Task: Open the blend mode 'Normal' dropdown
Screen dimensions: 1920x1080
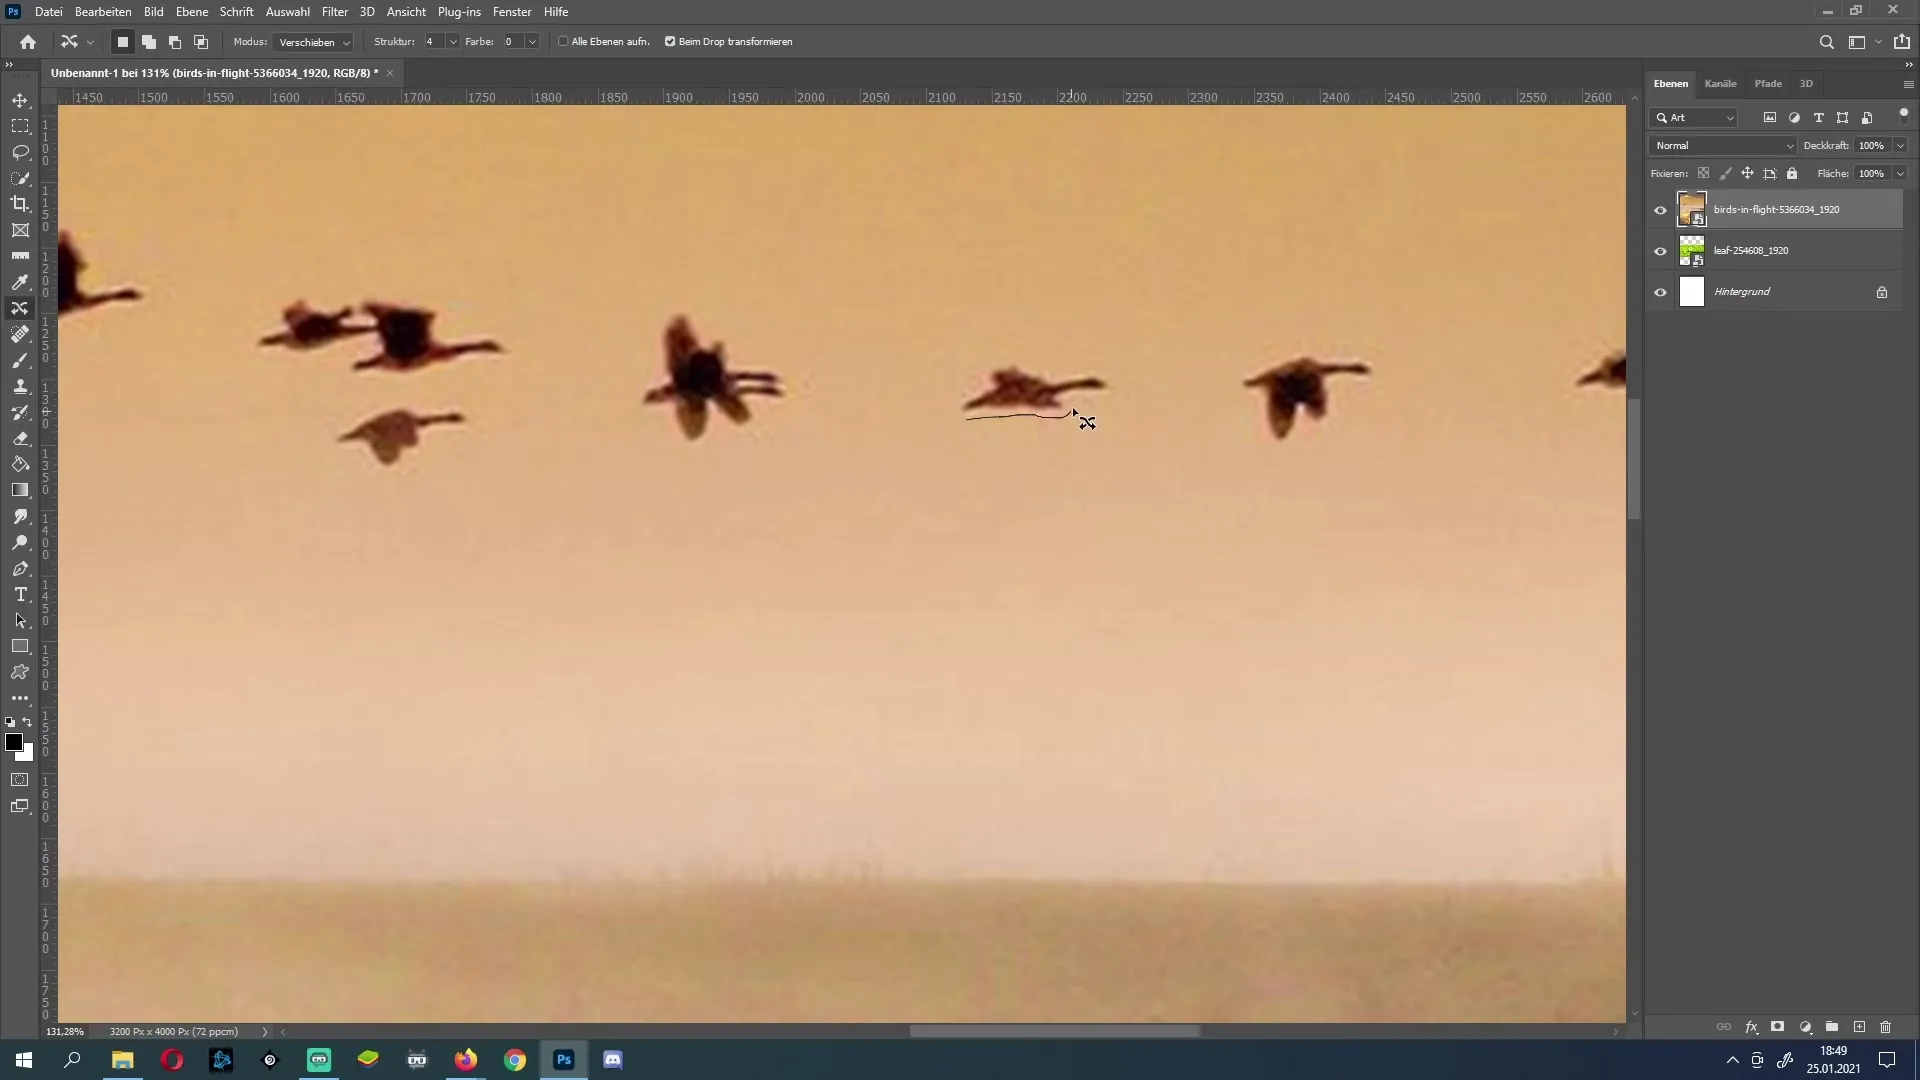Action: point(1723,146)
